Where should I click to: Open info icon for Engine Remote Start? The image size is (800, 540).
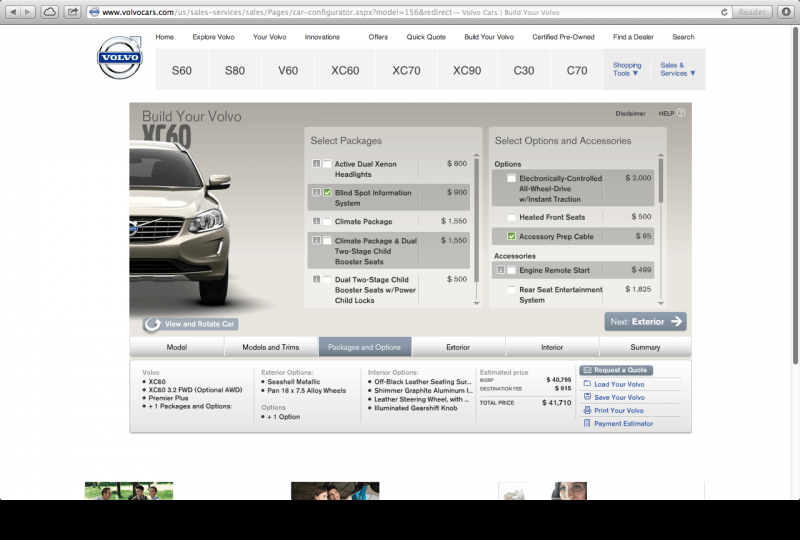[501, 269]
